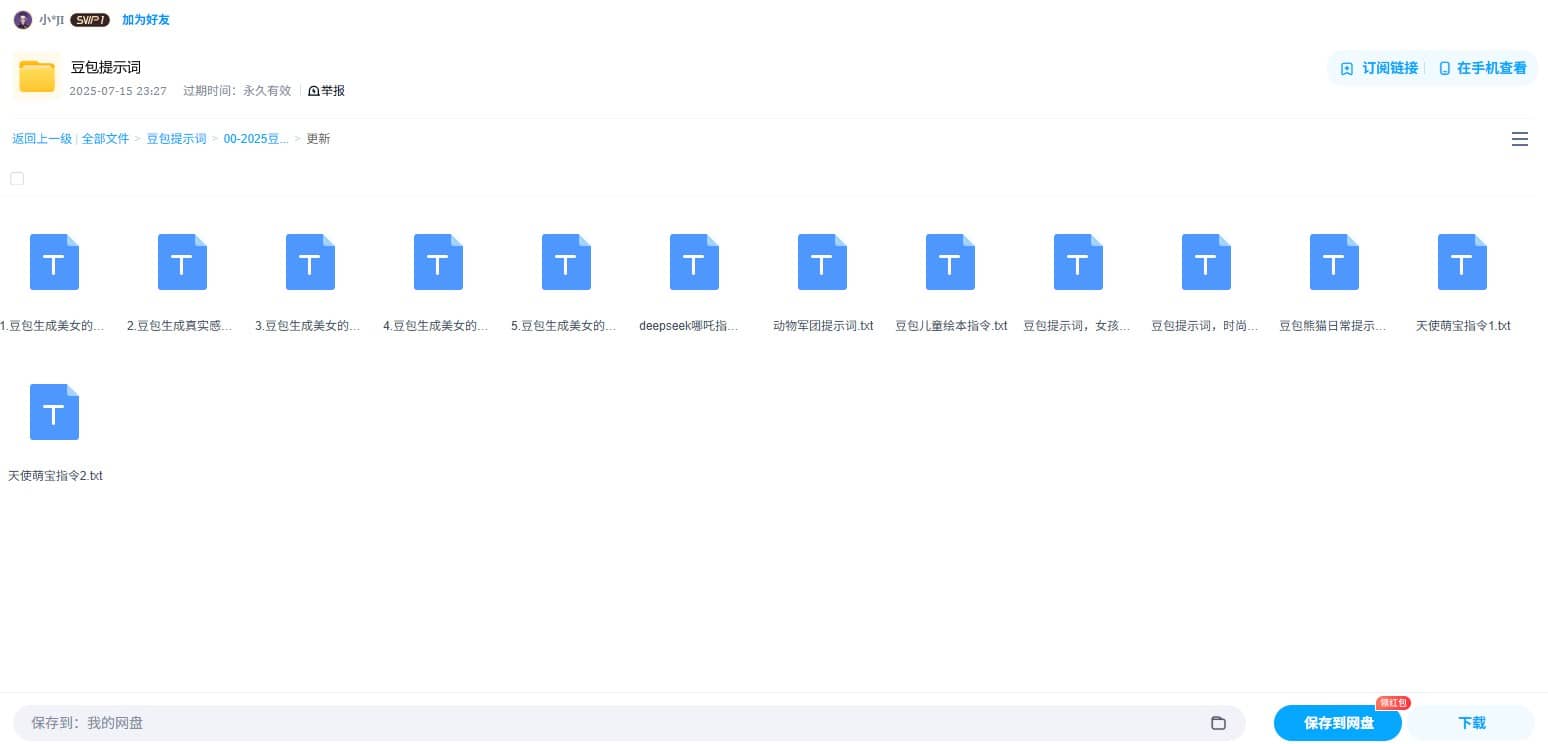Image resolution: width=1548 pixels, height=744 pixels.
Task: Click the 下载 button
Action: 1471,723
